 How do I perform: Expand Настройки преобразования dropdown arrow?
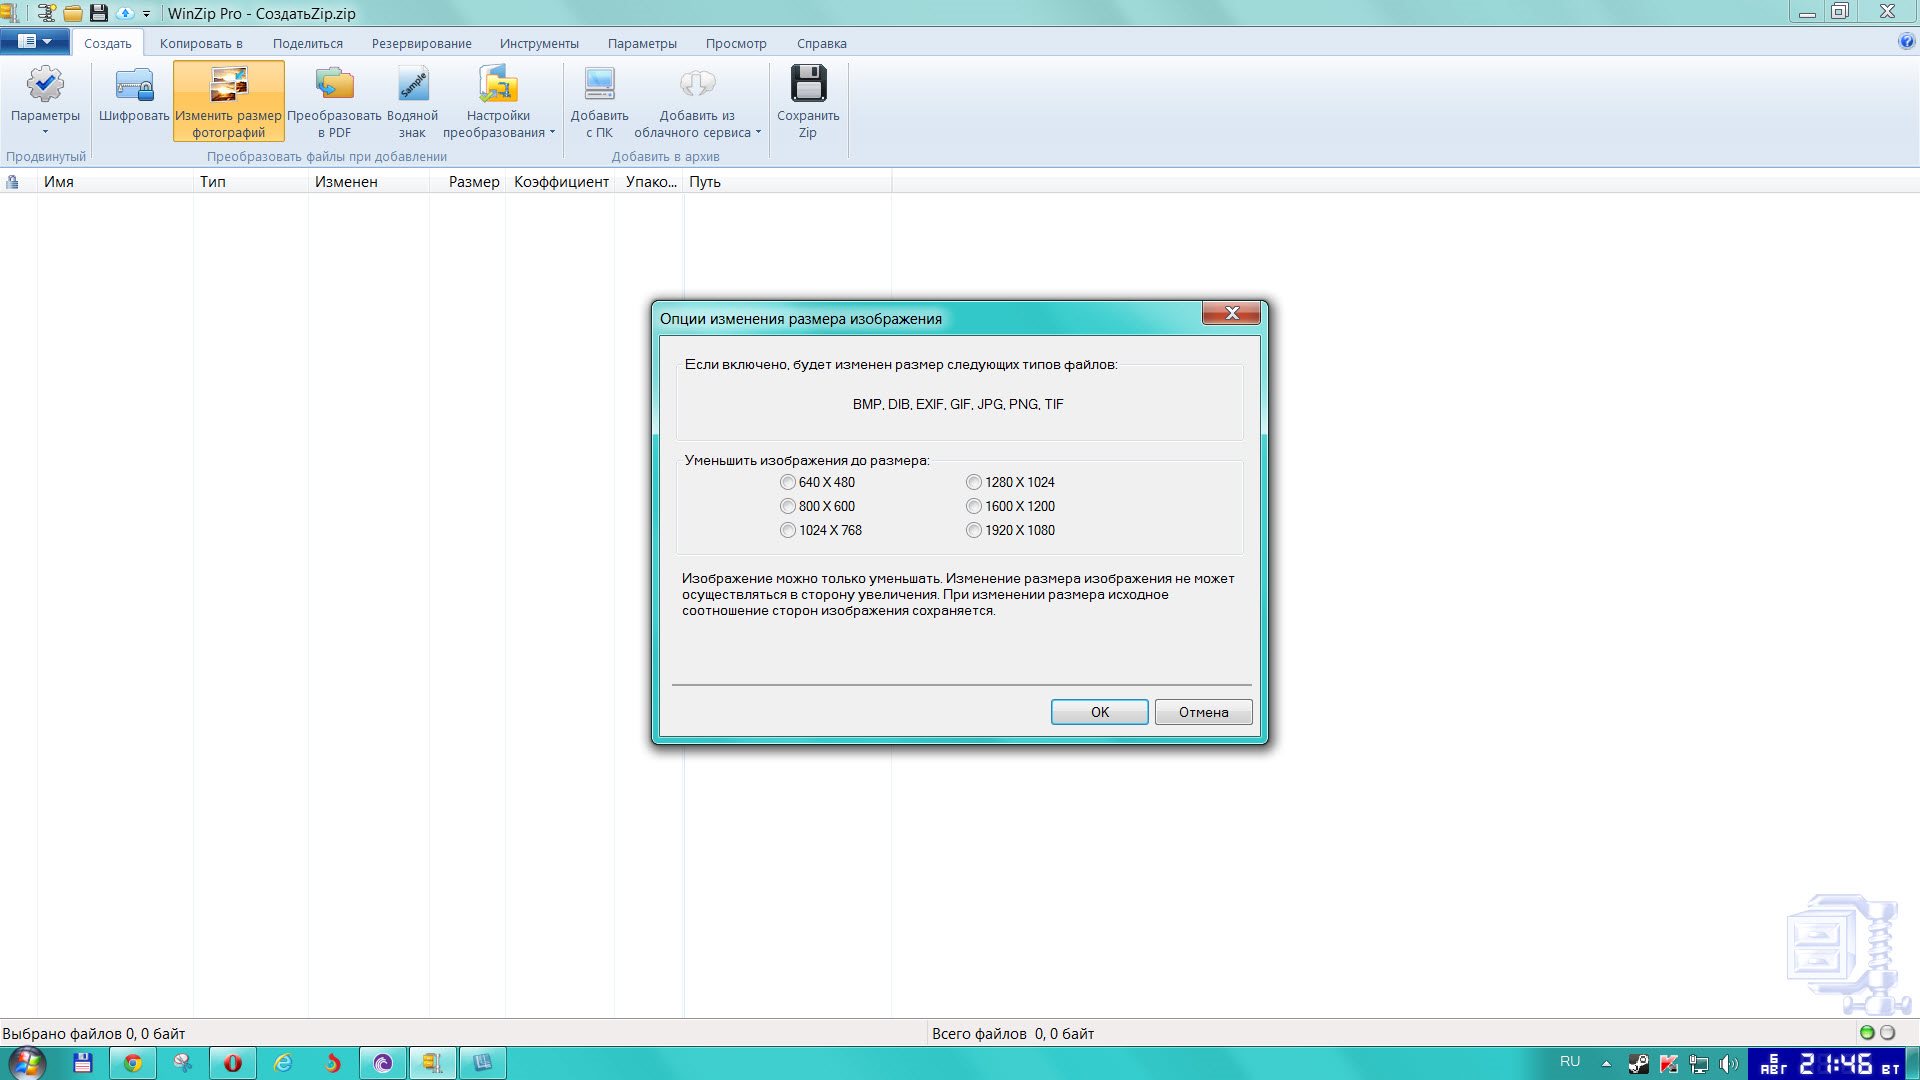pos(552,132)
